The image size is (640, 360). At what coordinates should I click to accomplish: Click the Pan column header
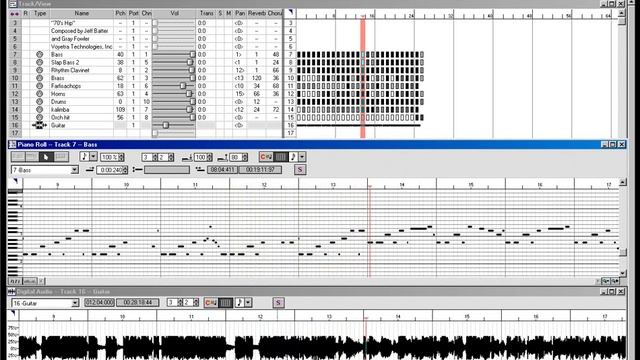tap(240, 13)
